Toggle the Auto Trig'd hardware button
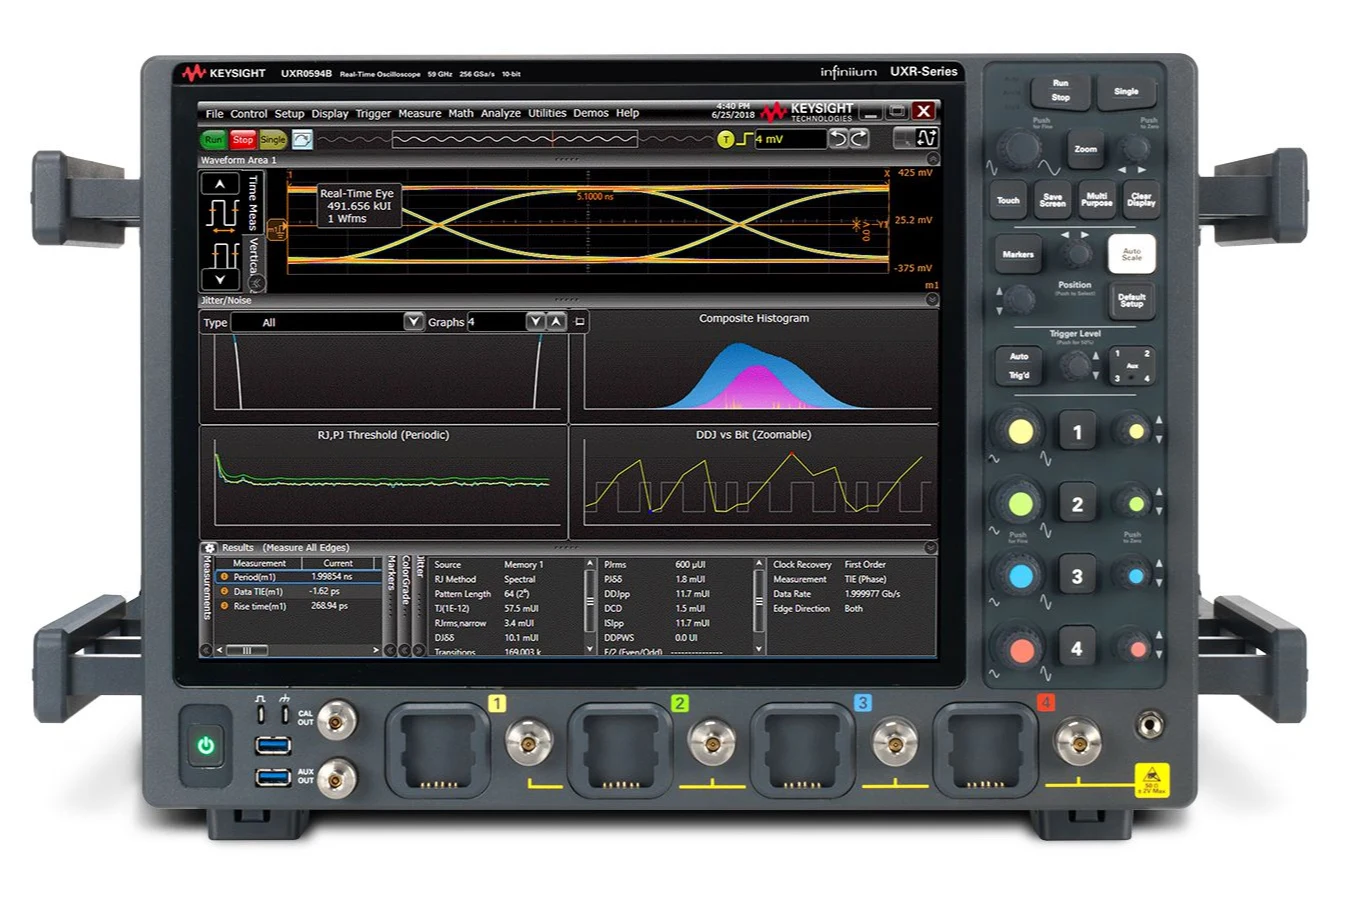 coord(1019,366)
